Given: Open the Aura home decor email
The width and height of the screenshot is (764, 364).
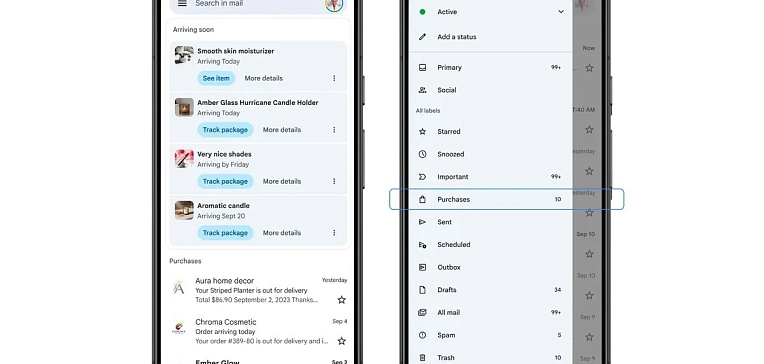Looking at the screenshot, I should click(258, 290).
